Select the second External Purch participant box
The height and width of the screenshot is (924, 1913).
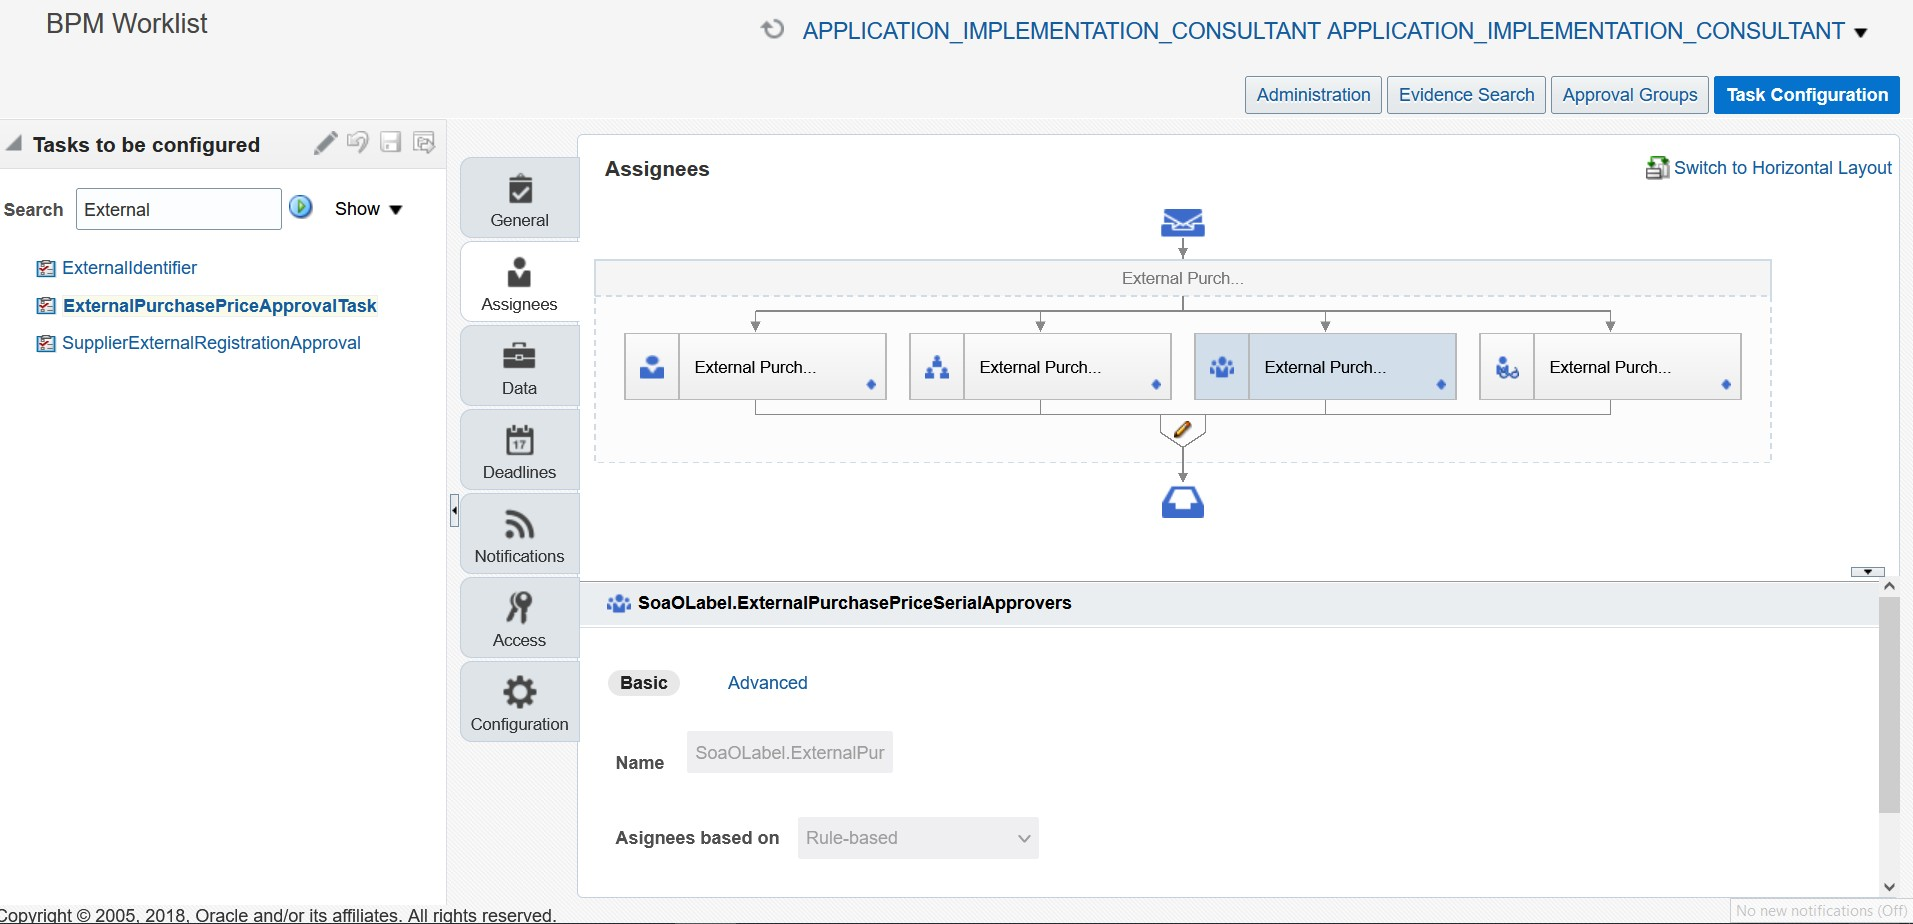coord(1040,367)
